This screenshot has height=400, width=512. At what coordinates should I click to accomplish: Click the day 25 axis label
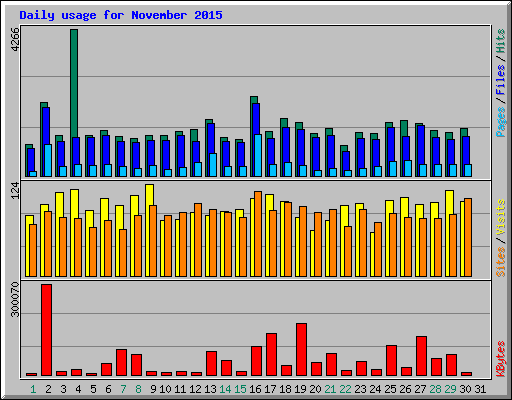390,389
